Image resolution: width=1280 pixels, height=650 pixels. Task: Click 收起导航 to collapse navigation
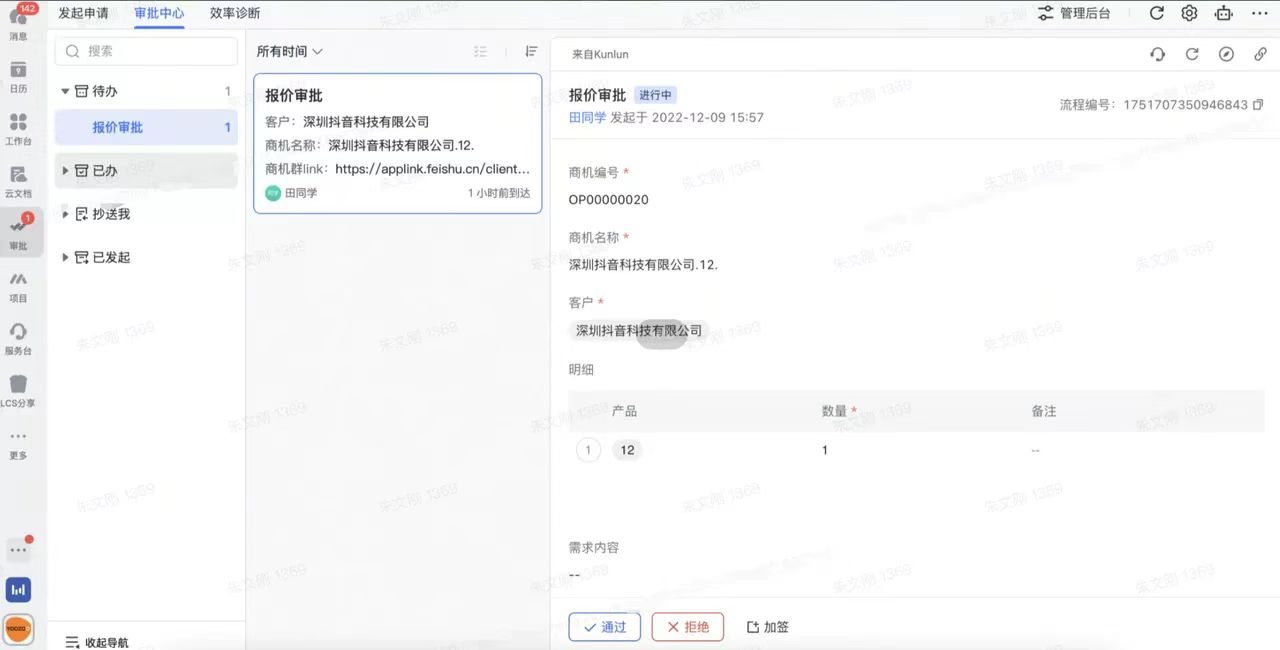pyautogui.click(x=97, y=642)
